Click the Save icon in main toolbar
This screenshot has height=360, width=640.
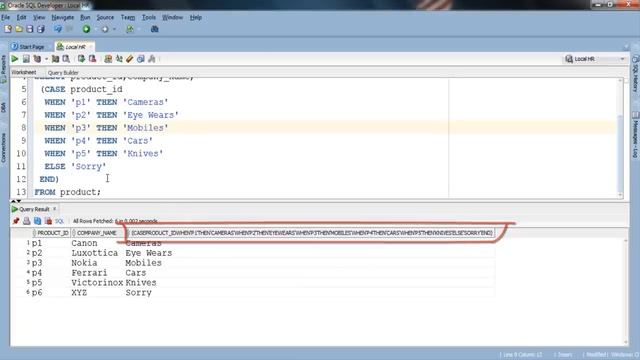(30, 29)
